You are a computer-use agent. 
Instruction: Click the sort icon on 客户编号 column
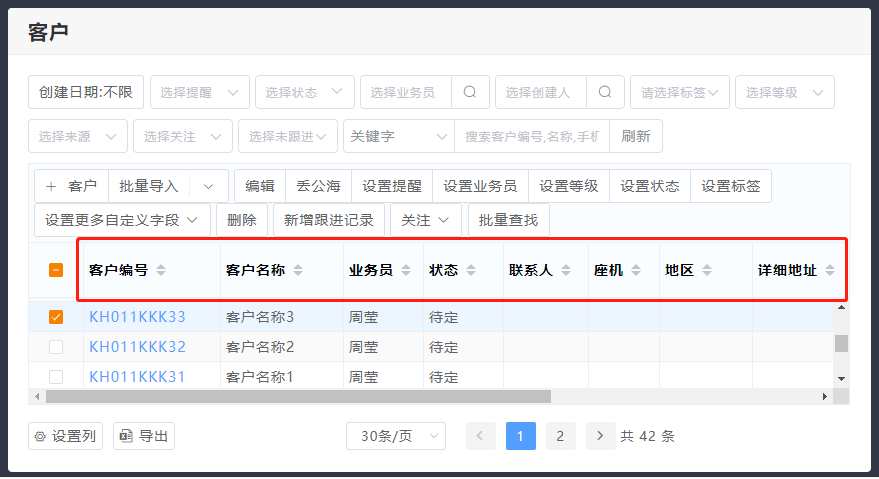[161, 270]
